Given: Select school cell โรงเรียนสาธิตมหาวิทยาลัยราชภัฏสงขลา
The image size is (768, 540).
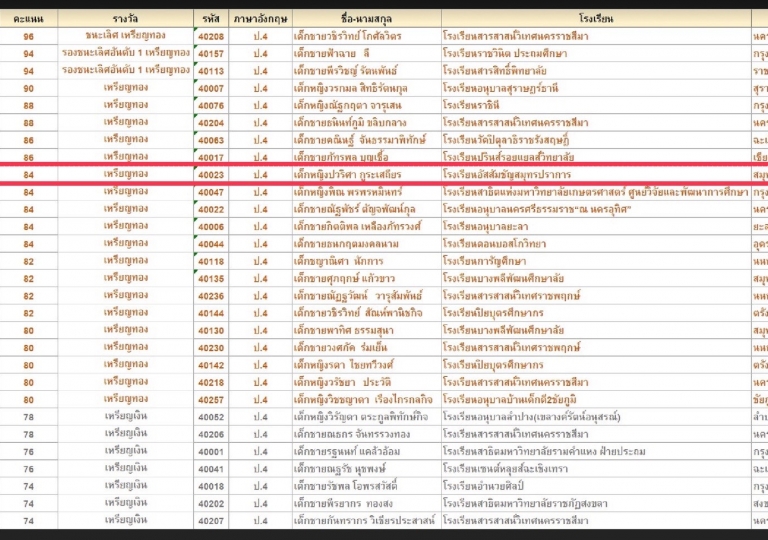Looking at the screenshot, I should pos(596,504).
